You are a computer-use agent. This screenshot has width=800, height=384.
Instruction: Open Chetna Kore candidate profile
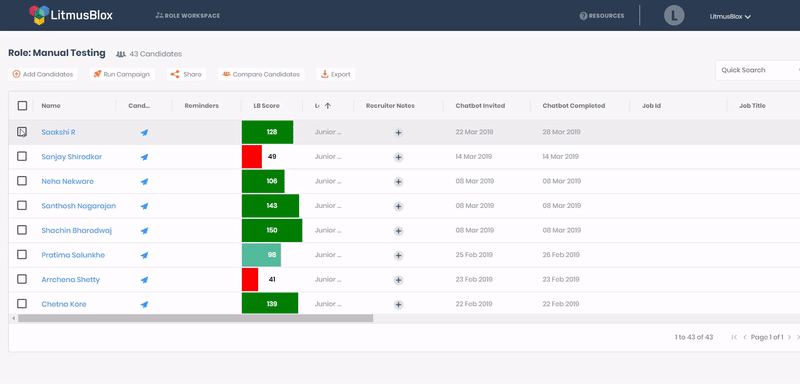point(64,304)
